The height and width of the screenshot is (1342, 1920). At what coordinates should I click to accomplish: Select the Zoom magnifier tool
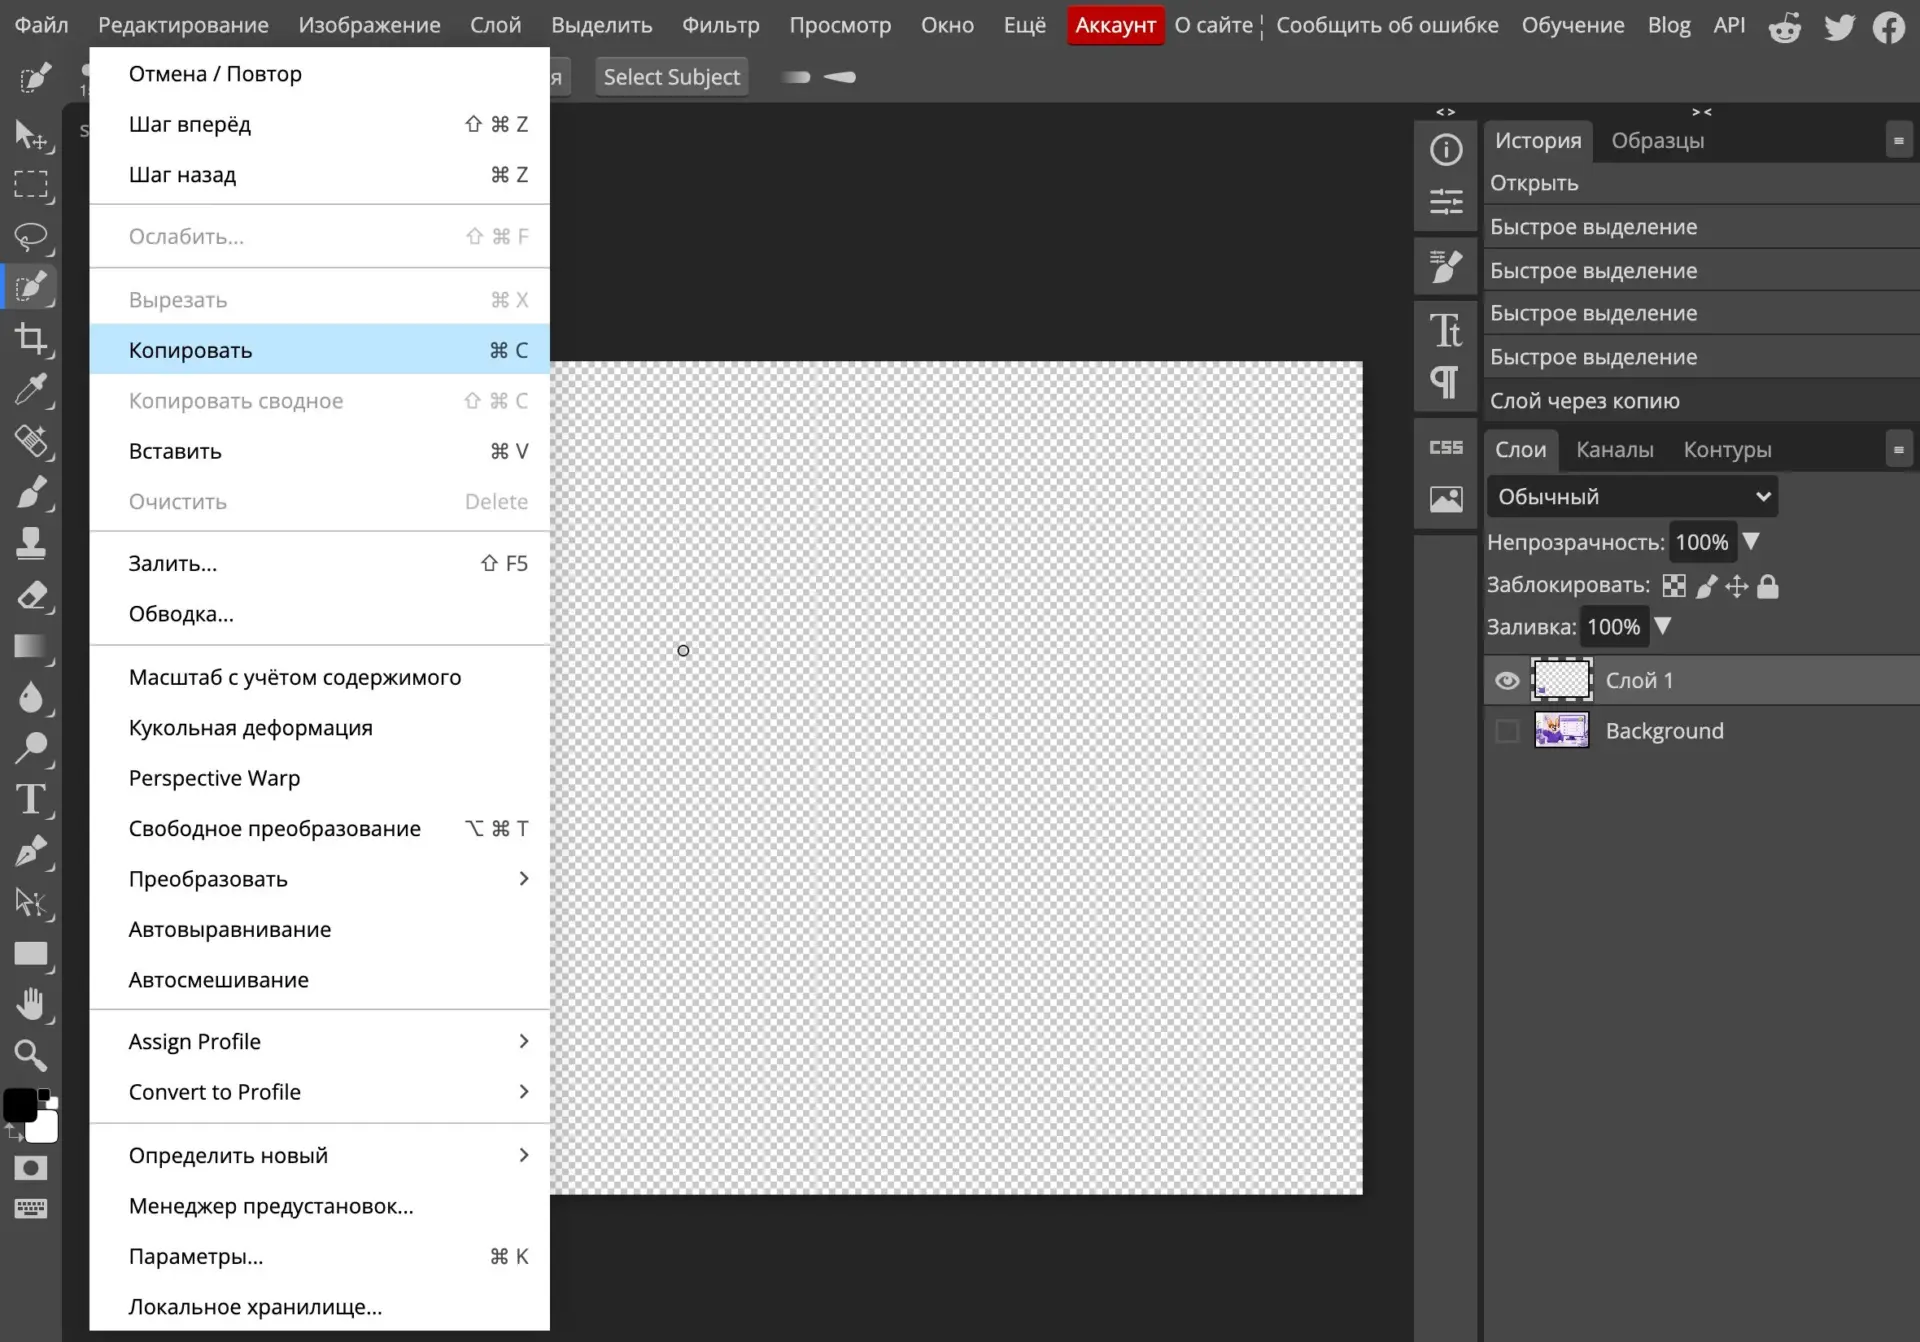click(31, 1055)
